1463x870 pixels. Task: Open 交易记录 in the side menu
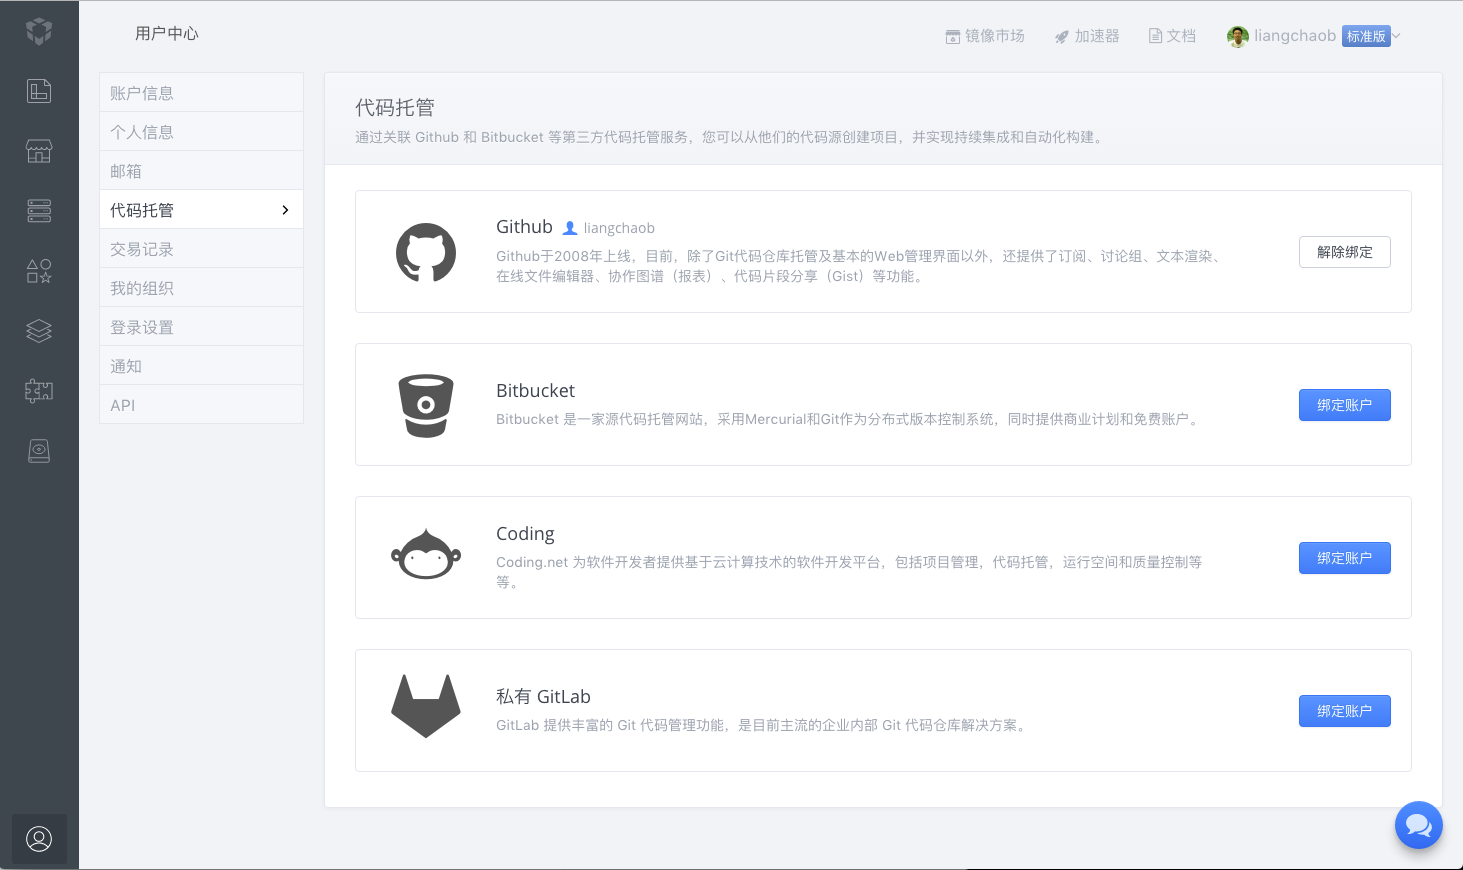(x=201, y=249)
